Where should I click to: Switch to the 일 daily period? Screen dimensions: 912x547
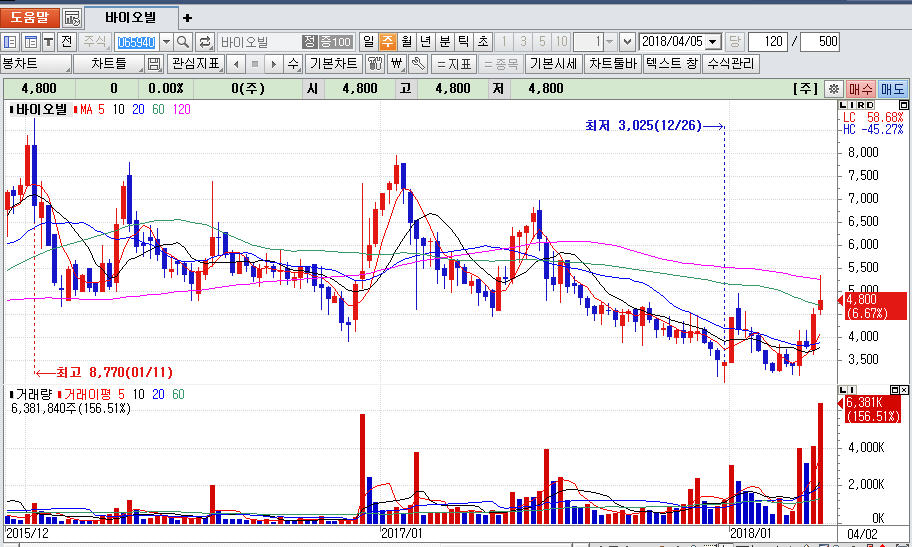click(368, 42)
